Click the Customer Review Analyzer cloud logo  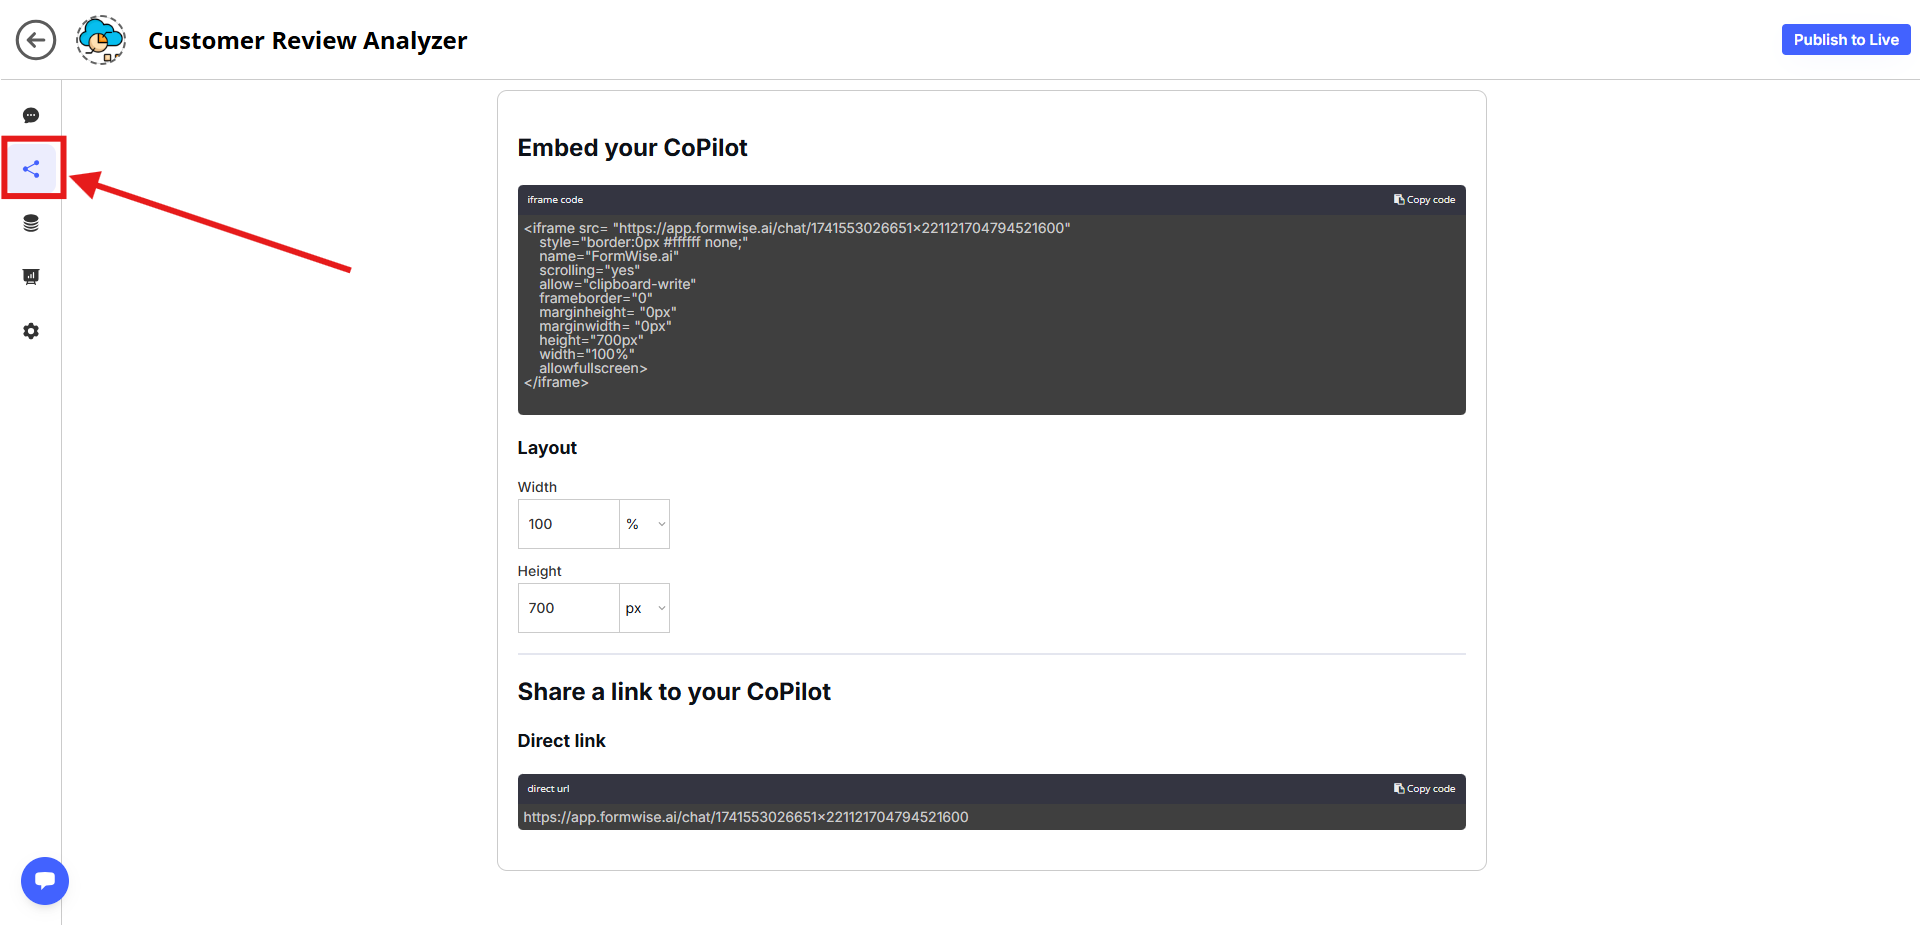click(x=101, y=40)
